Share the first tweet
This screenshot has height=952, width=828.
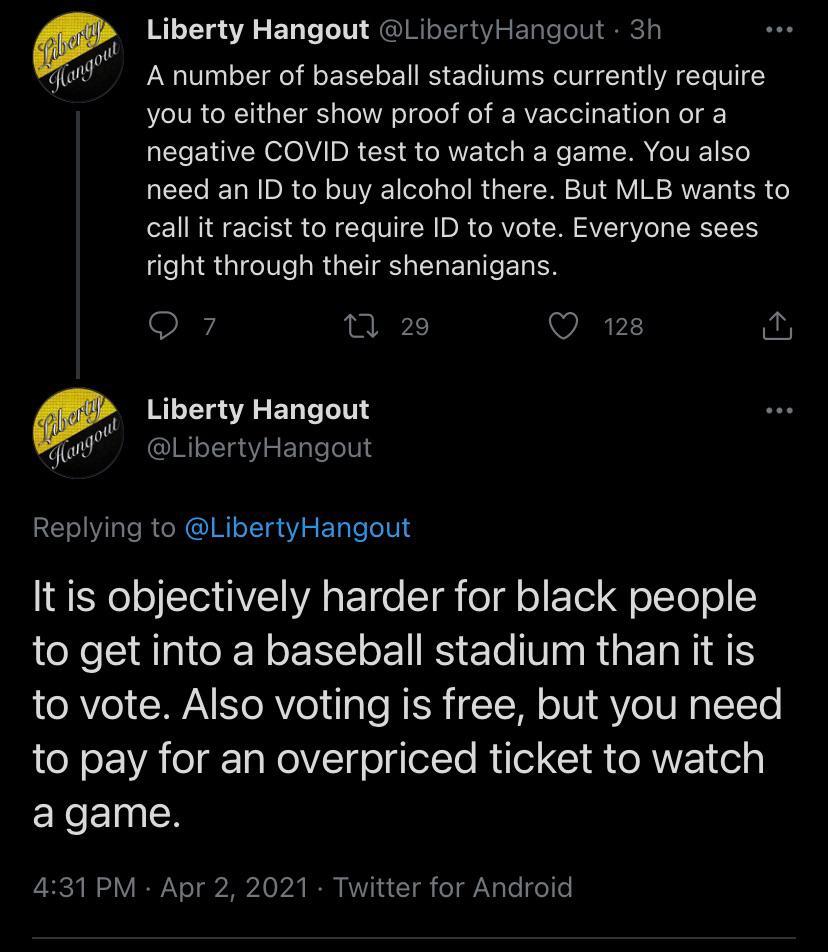[x=777, y=326]
